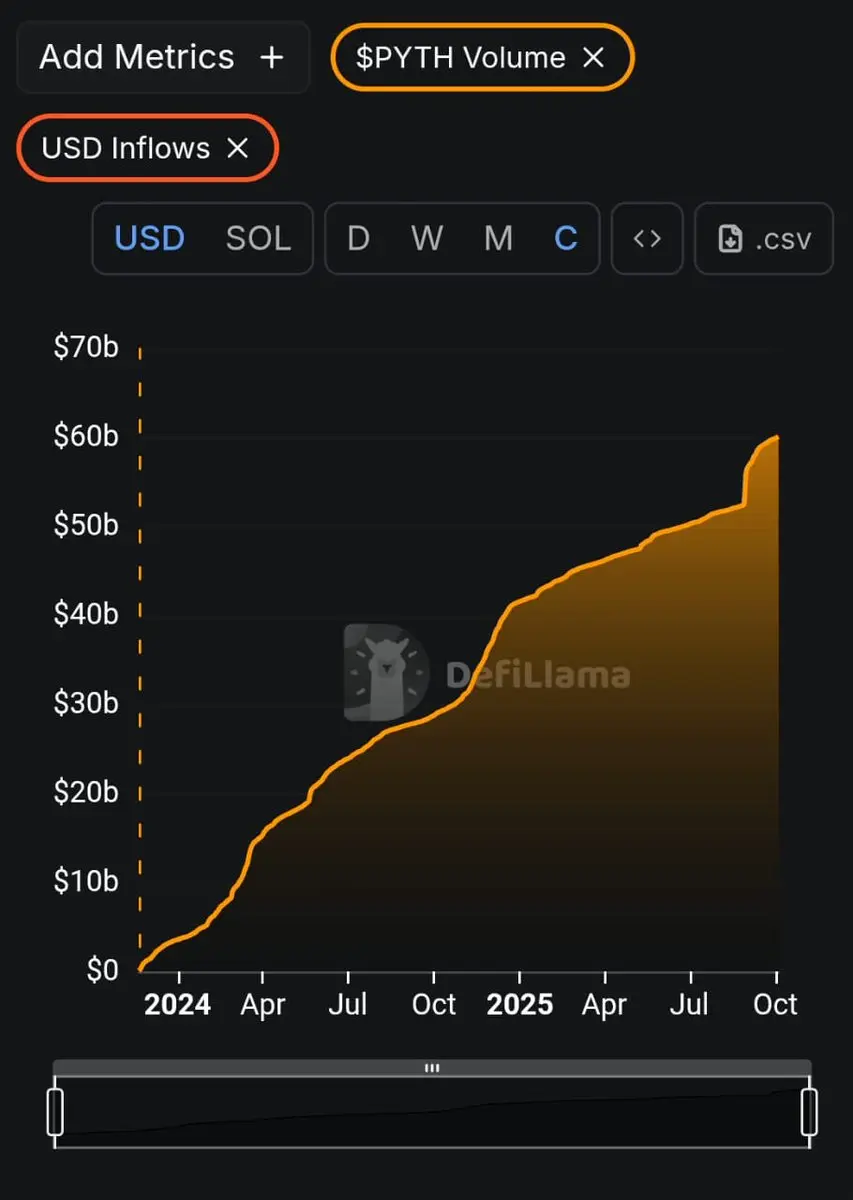Viewport: 853px width, 1200px height.
Task: Click the plus icon in Add Metrics
Action: [272, 58]
